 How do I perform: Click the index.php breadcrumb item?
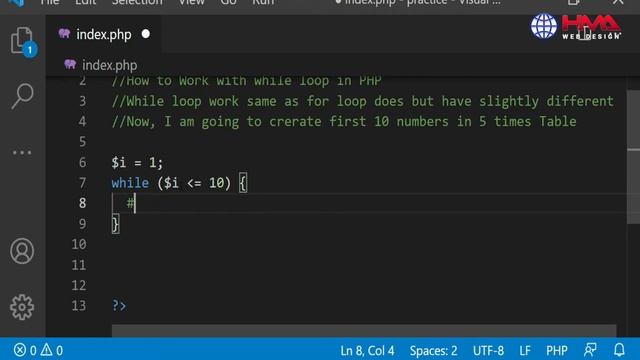109,65
